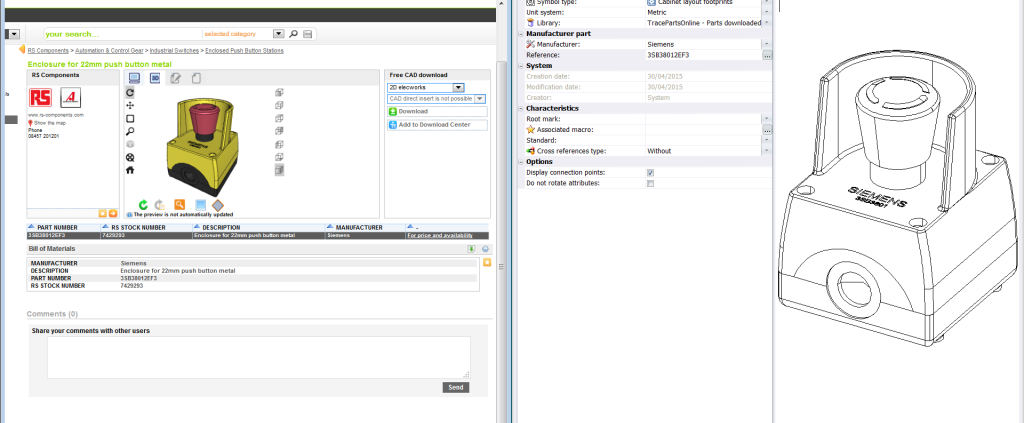Click the blue square view icon below preview

coord(201,205)
